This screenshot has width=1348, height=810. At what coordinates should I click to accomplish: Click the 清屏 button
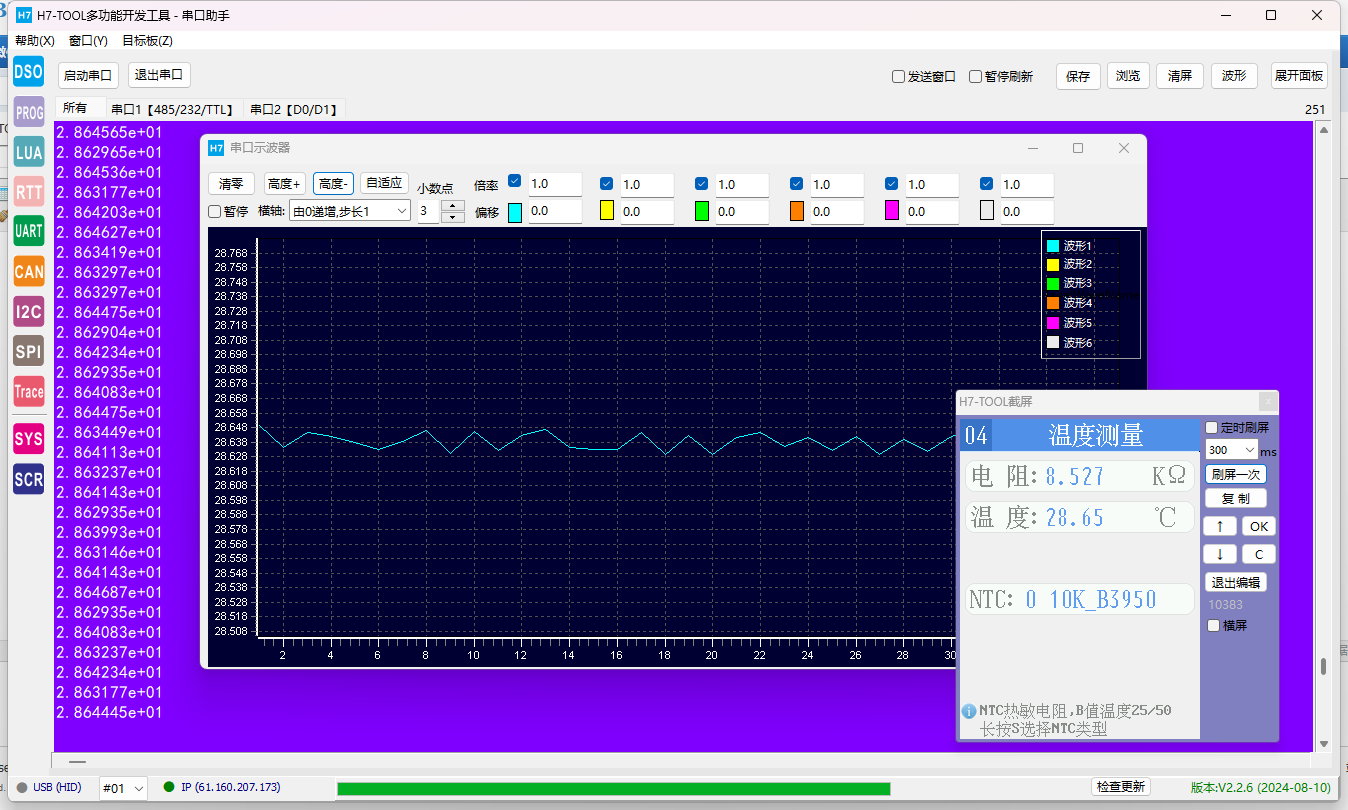click(x=1180, y=76)
